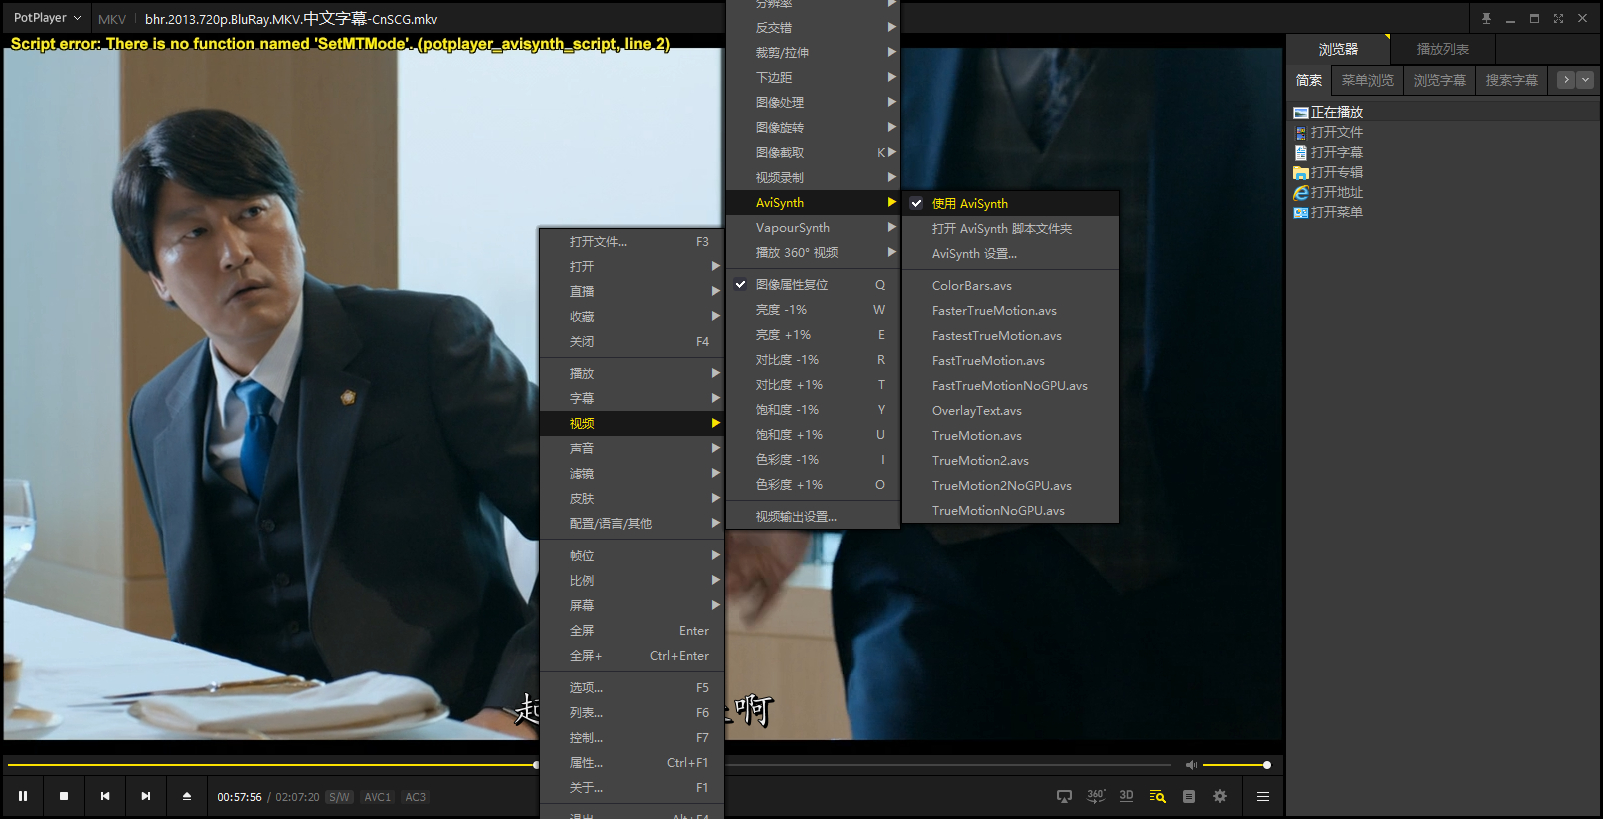
Task: Click 打开地址 in the browser list
Action: (x=1337, y=192)
